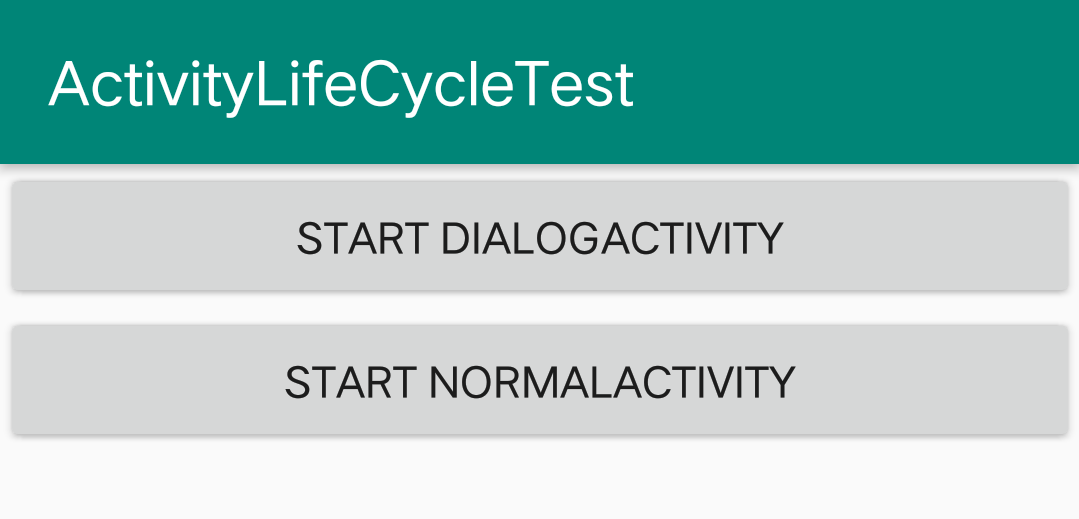Screen dimensions: 1079x519
Task: Launch the dialog activity
Action: point(539,237)
